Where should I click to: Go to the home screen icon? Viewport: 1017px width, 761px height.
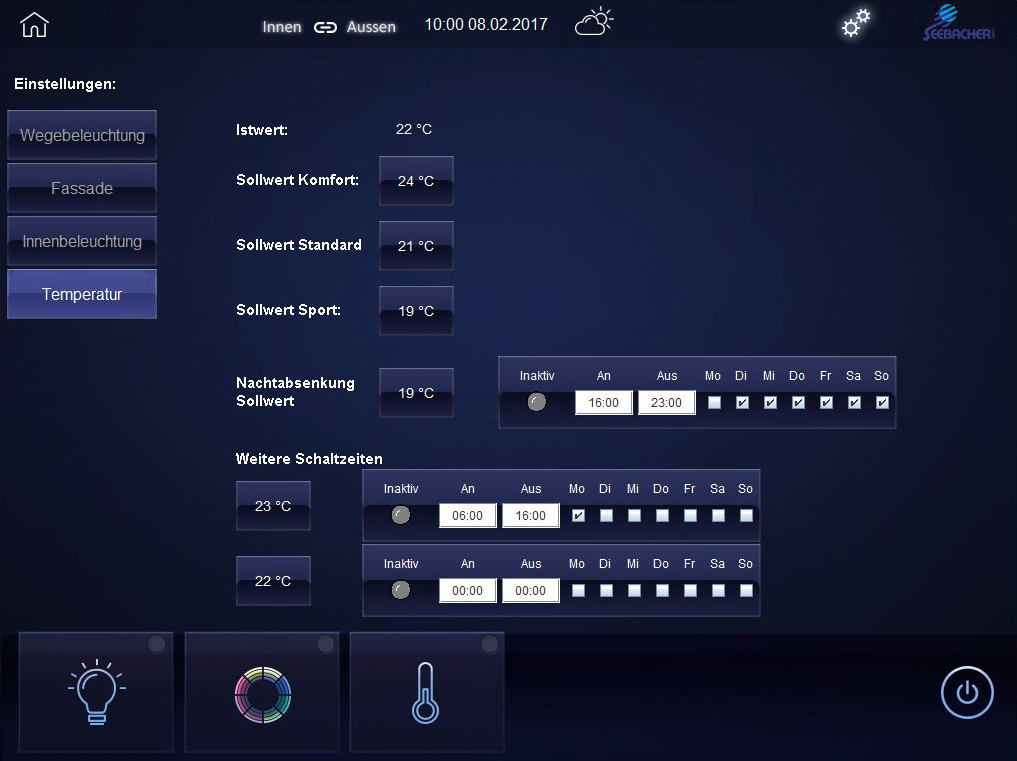[x=34, y=25]
